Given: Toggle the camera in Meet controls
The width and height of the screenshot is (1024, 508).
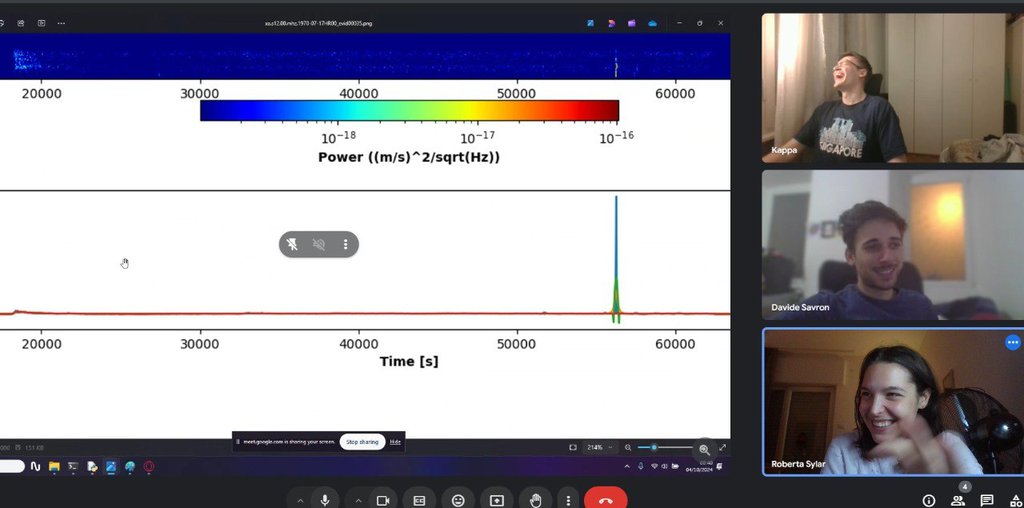Looking at the screenshot, I should click(x=382, y=500).
